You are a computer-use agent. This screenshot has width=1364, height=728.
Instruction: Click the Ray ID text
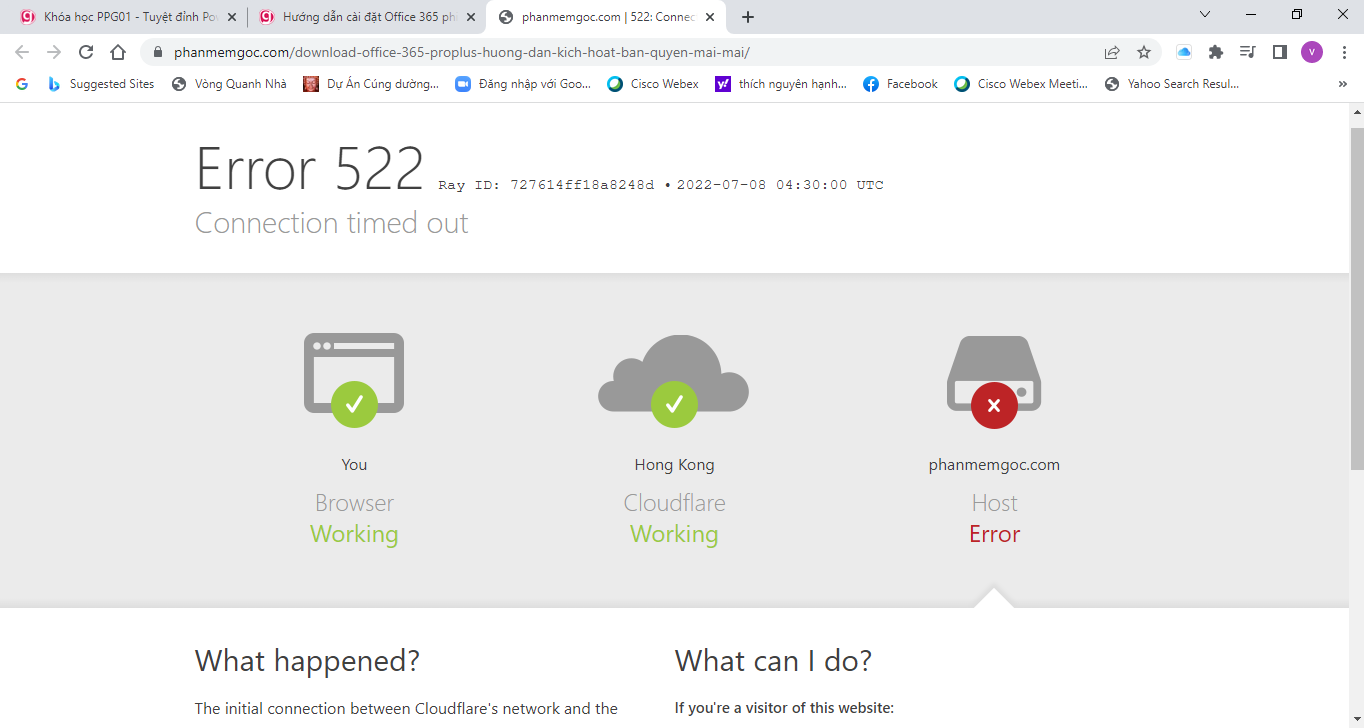546,185
